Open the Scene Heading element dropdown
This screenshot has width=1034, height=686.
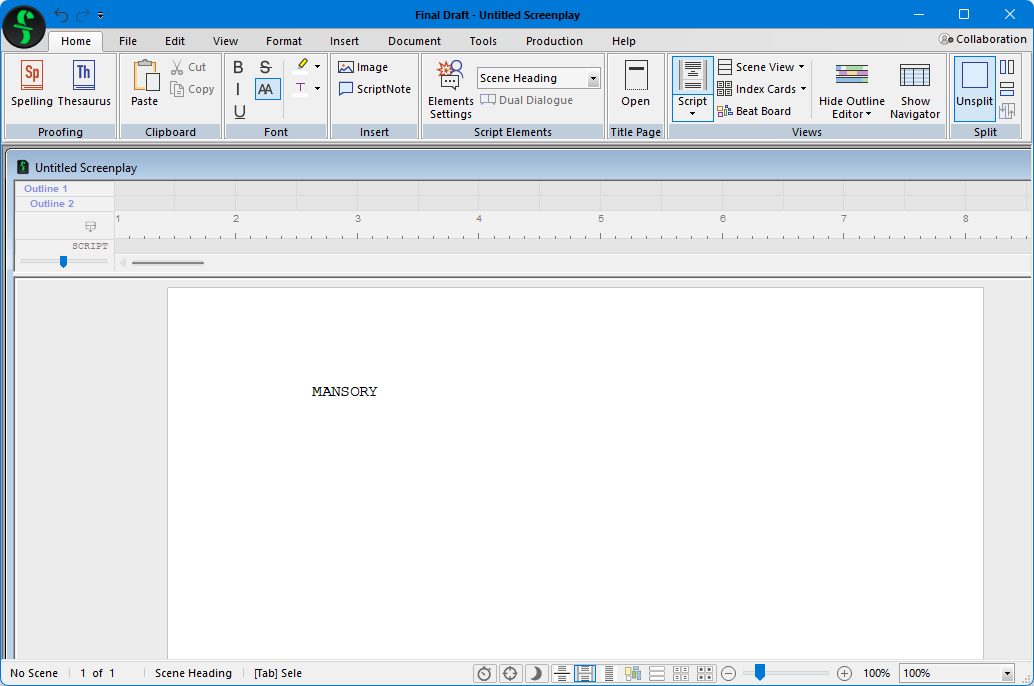point(593,78)
